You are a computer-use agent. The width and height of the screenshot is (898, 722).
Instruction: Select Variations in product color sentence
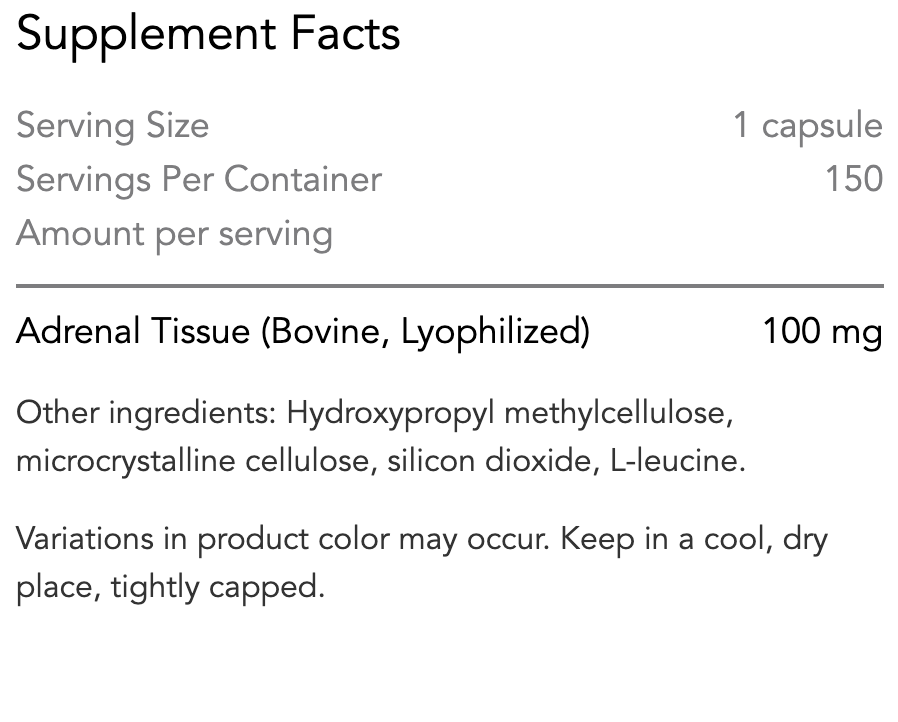point(282,539)
